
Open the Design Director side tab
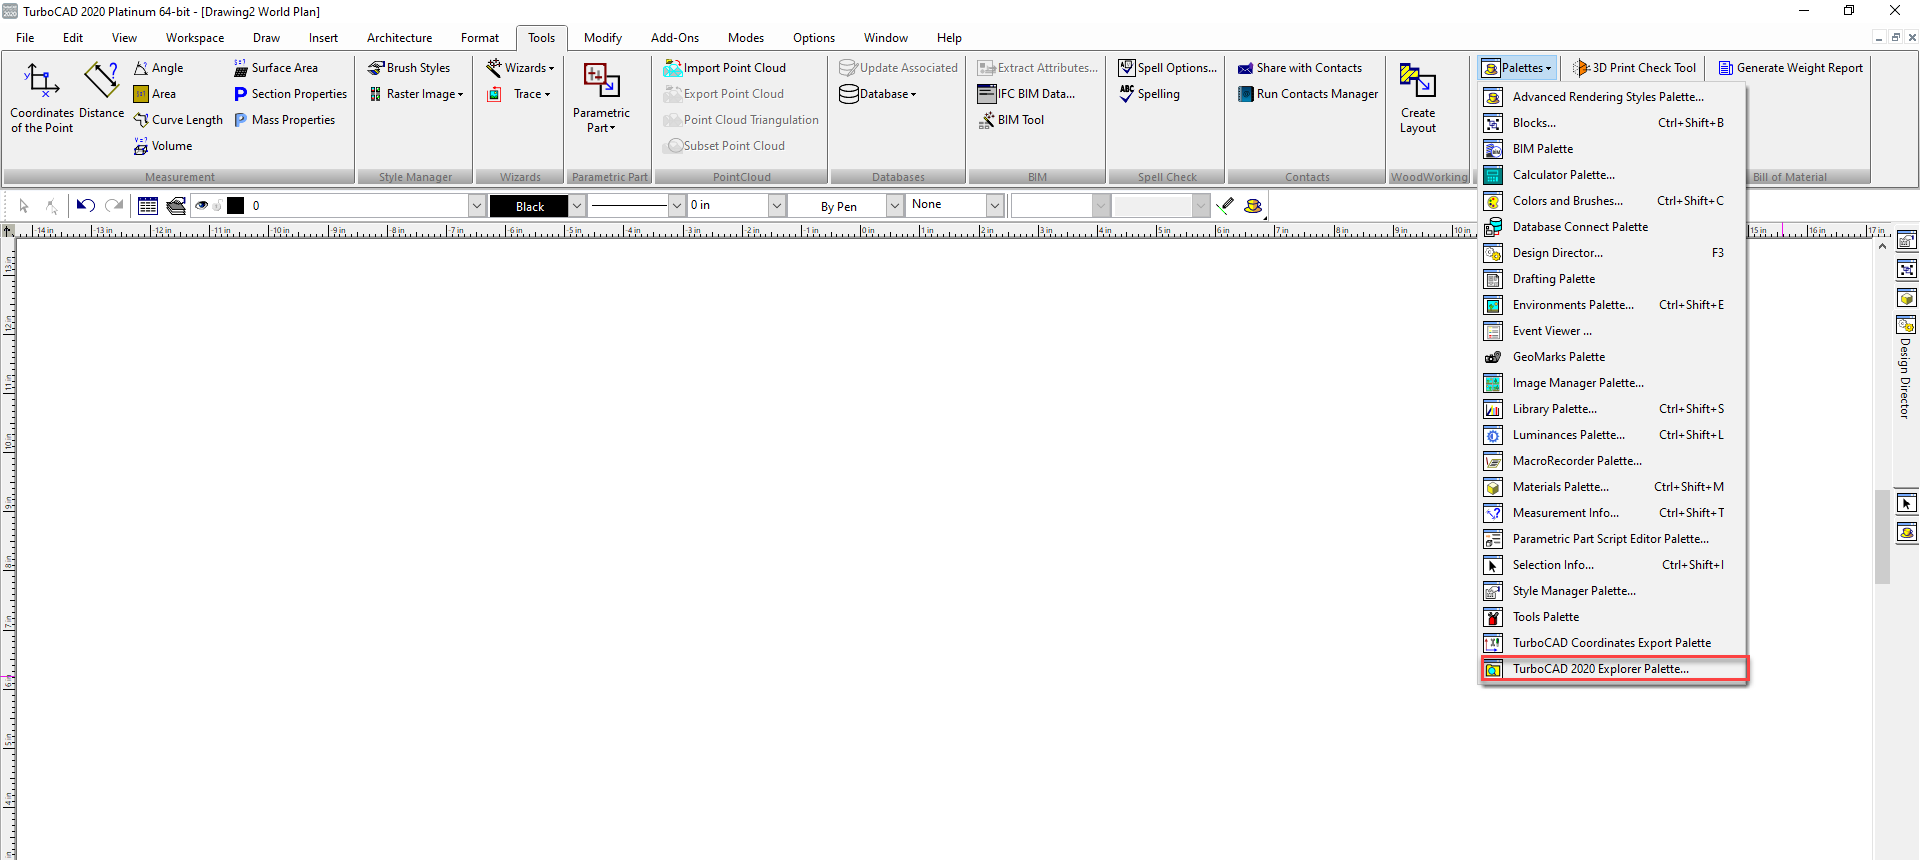pos(1906,367)
